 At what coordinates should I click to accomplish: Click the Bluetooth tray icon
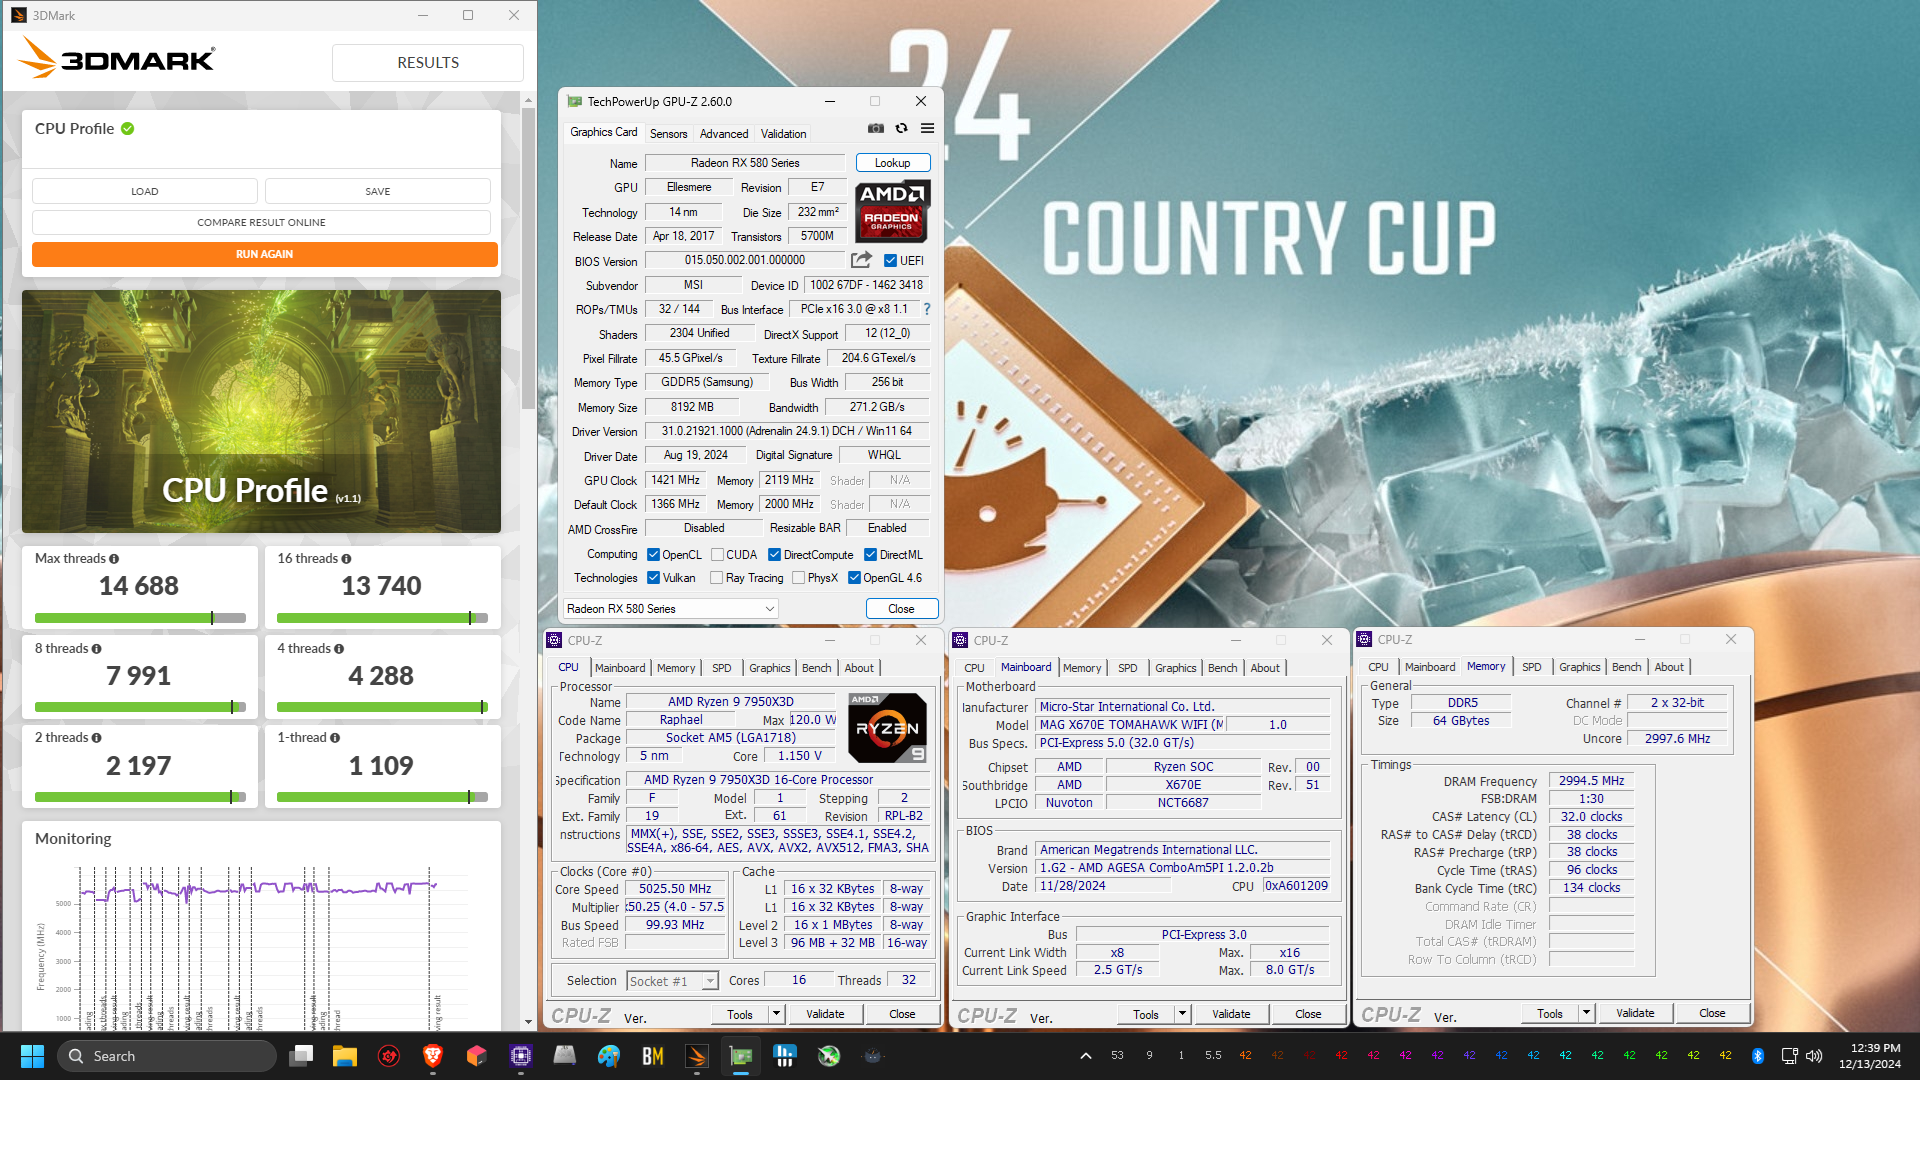coord(1758,1056)
